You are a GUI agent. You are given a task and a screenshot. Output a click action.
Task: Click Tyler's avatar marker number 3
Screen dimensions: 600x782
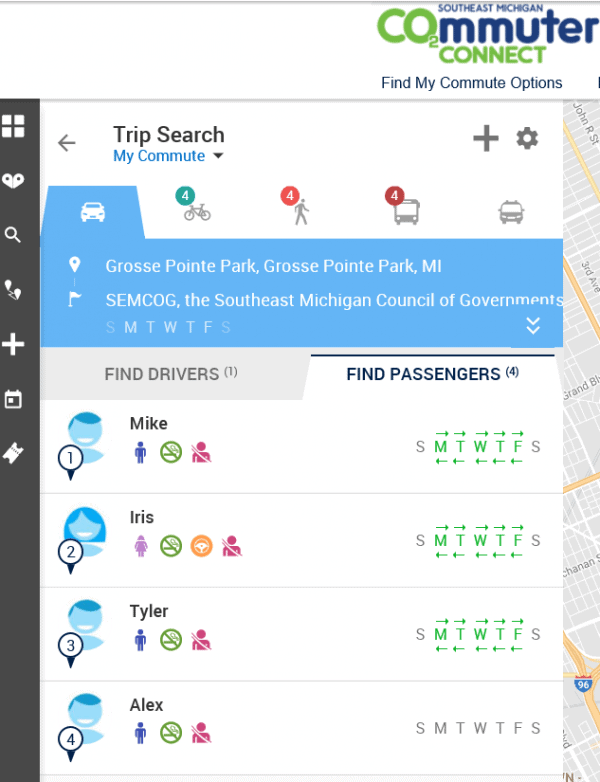(x=71, y=646)
